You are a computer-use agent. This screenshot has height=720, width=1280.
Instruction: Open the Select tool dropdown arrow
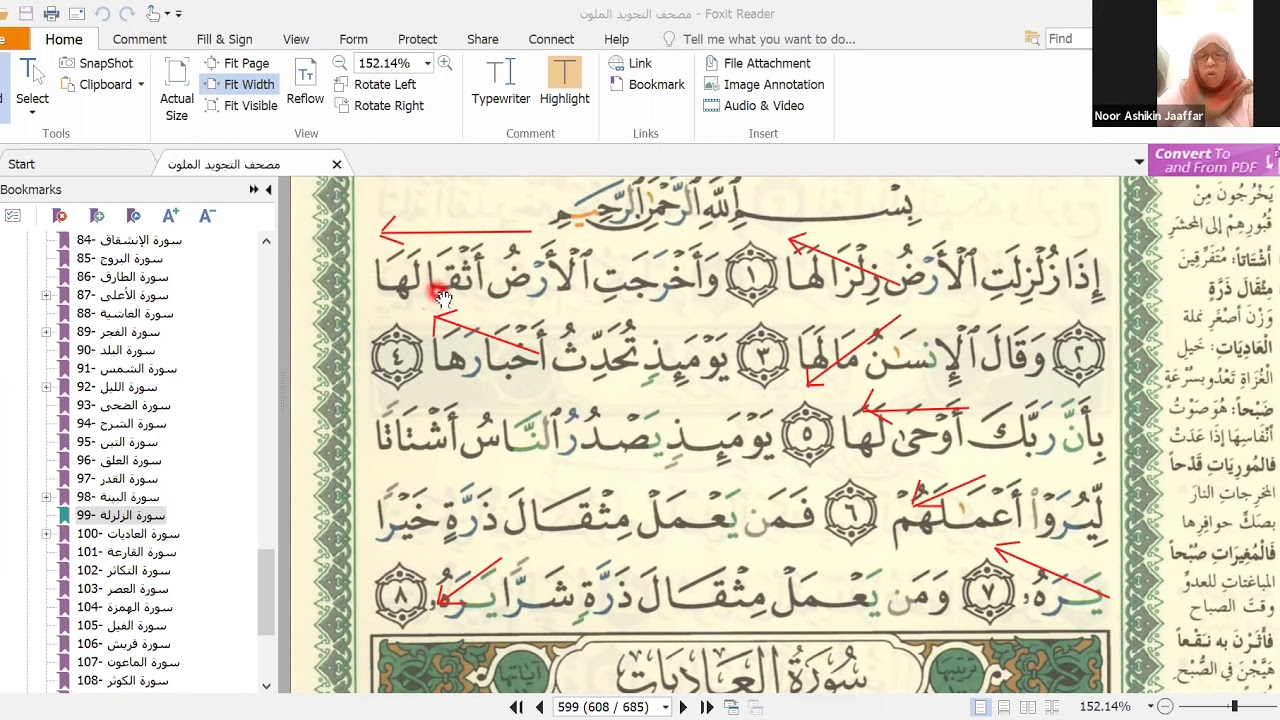[32, 112]
